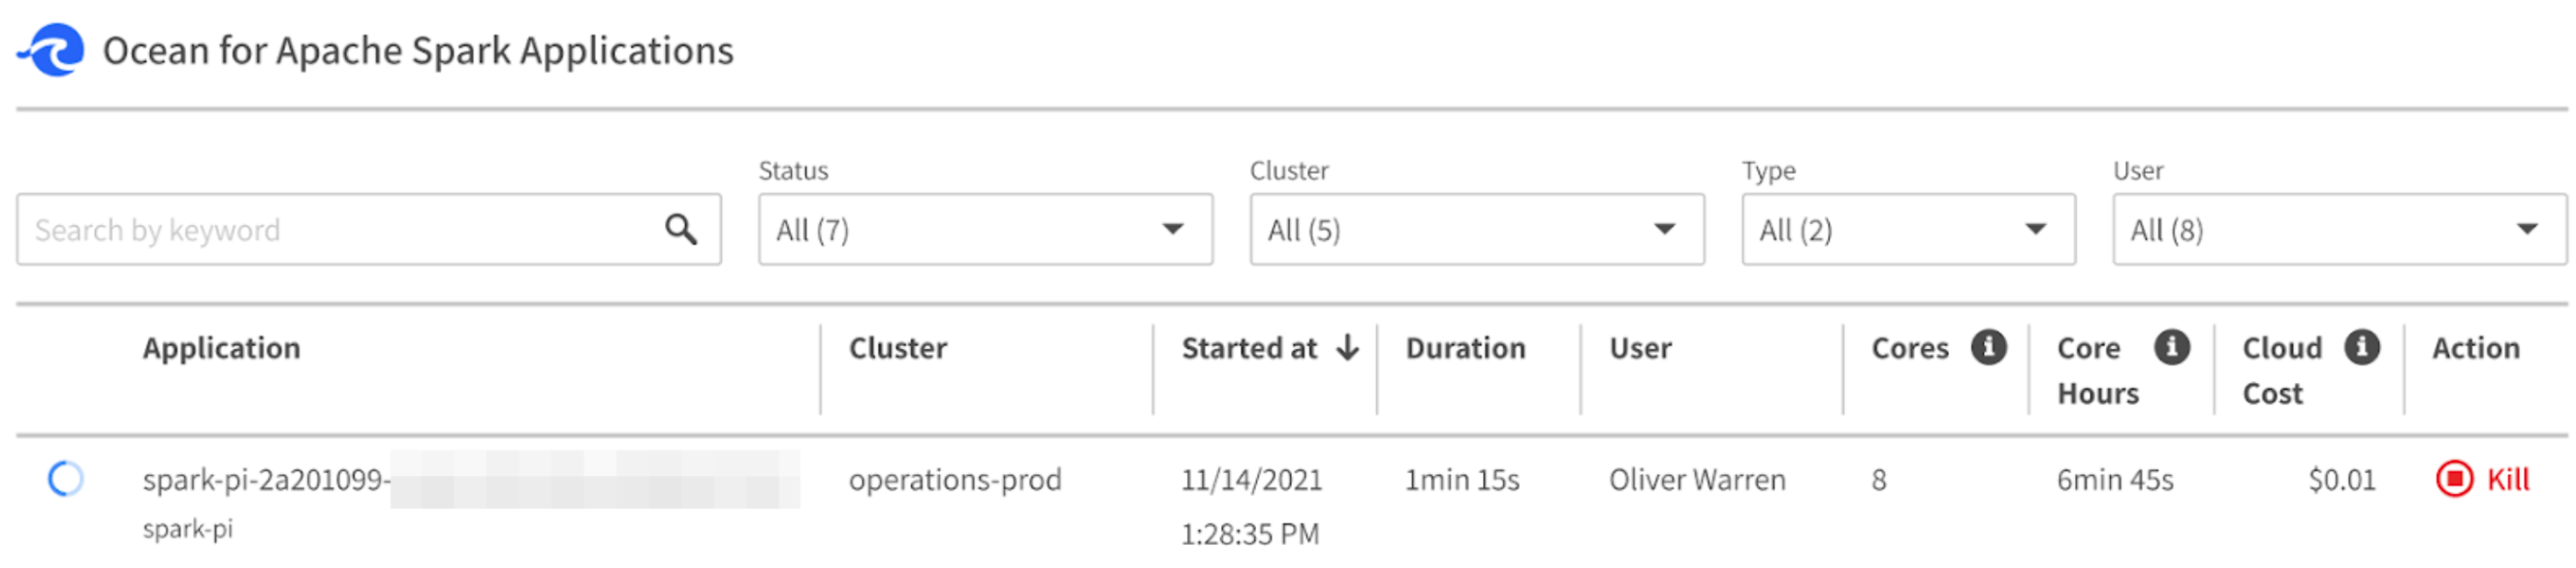The image size is (2576, 568).
Task: Click the User column header
Action: pos(1640,348)
